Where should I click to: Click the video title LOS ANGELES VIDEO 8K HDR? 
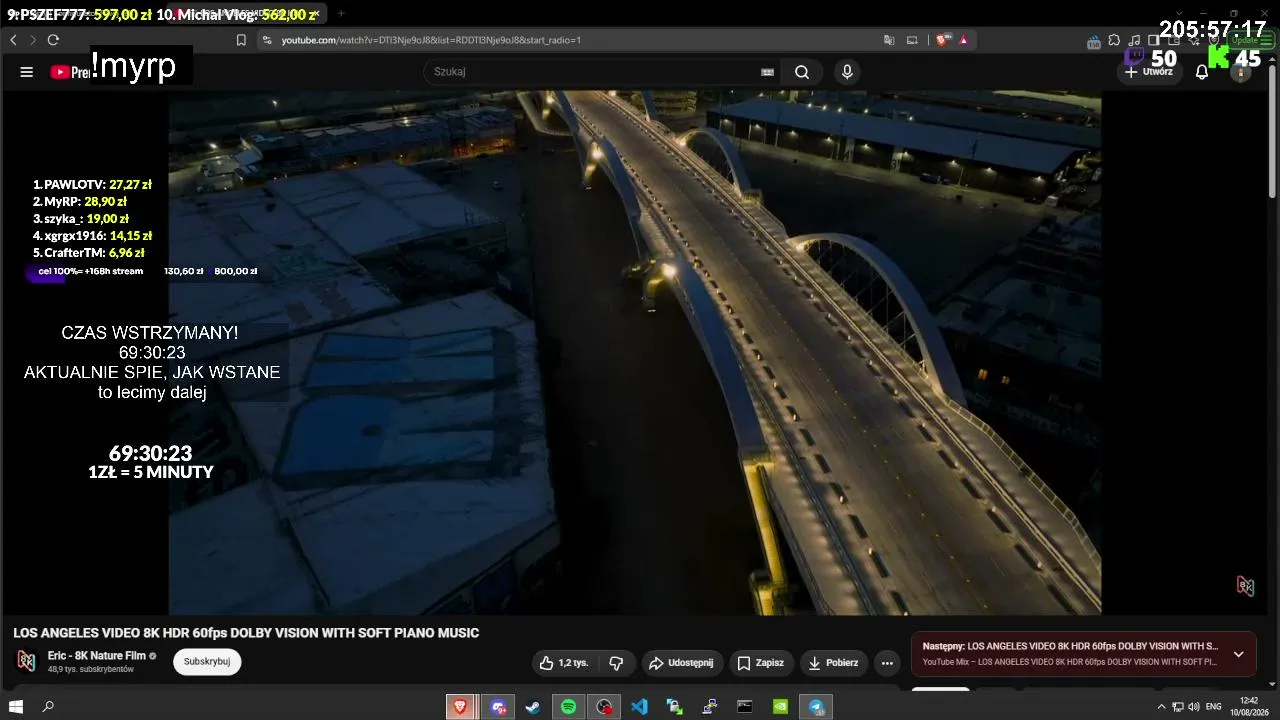[x=246, y=633]
